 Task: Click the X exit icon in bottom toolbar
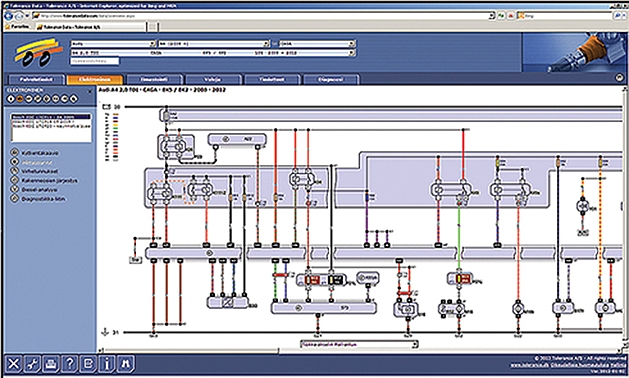tap(13, 364)
